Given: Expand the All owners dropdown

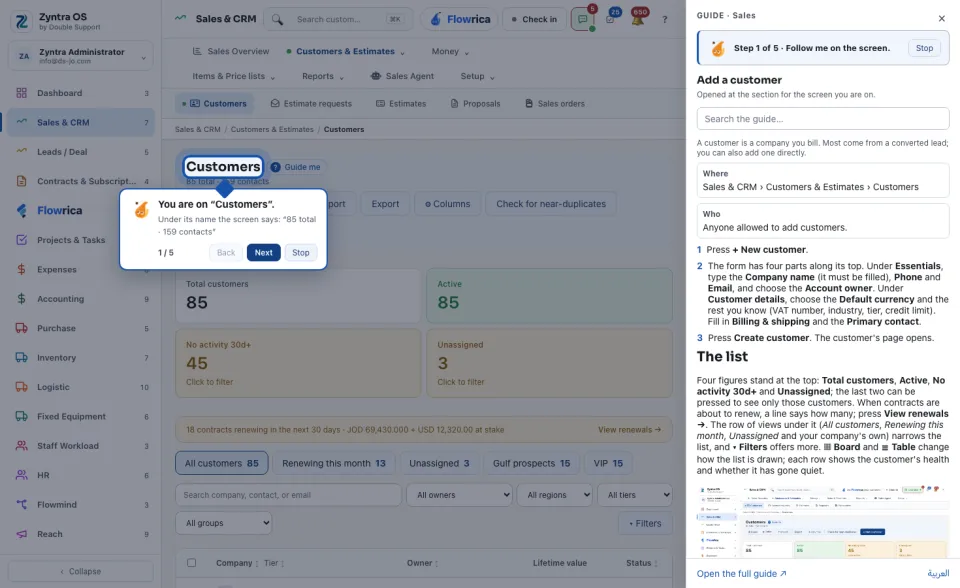Looking at the screenshot, I should click(x=459, y=495).
